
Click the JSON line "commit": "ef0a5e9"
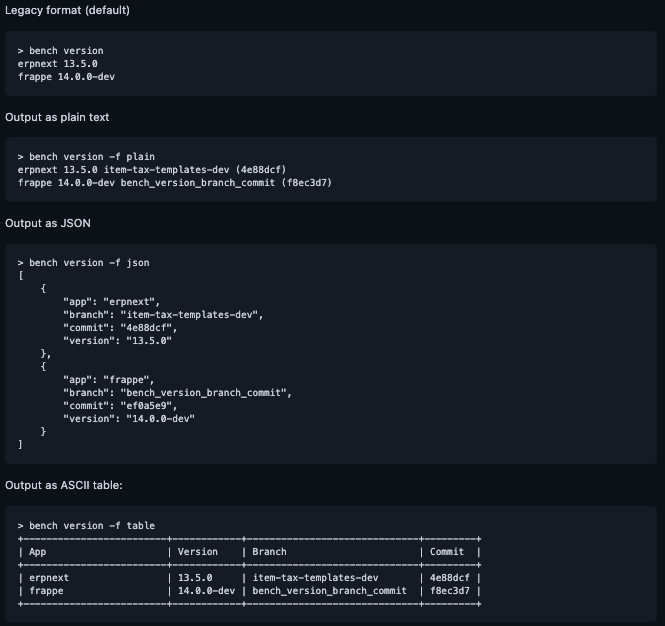tap(120, 406)
